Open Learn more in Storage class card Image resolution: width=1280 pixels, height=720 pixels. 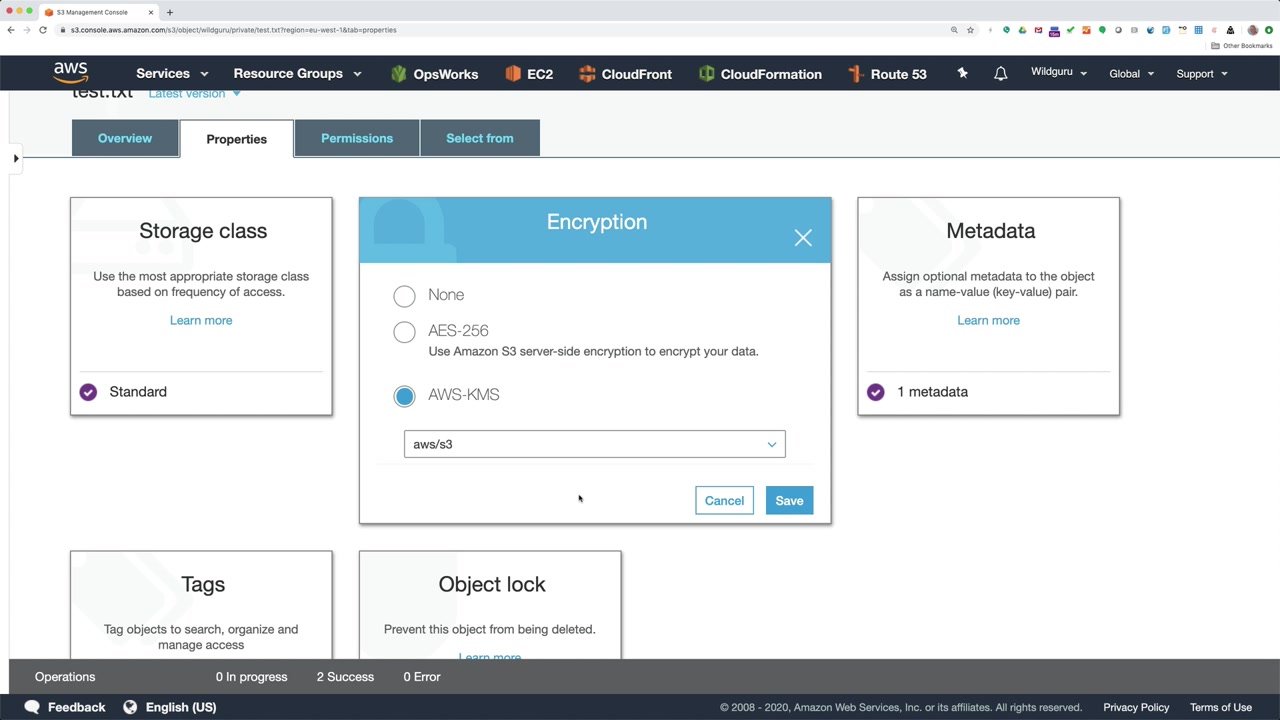tap(201, 320)
